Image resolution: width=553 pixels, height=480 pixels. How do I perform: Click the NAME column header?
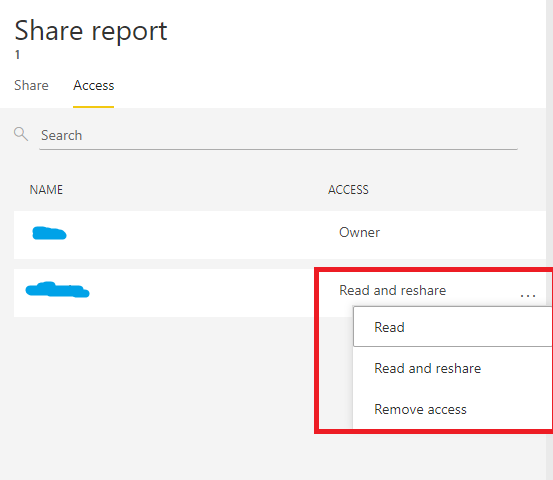[46, 190]
